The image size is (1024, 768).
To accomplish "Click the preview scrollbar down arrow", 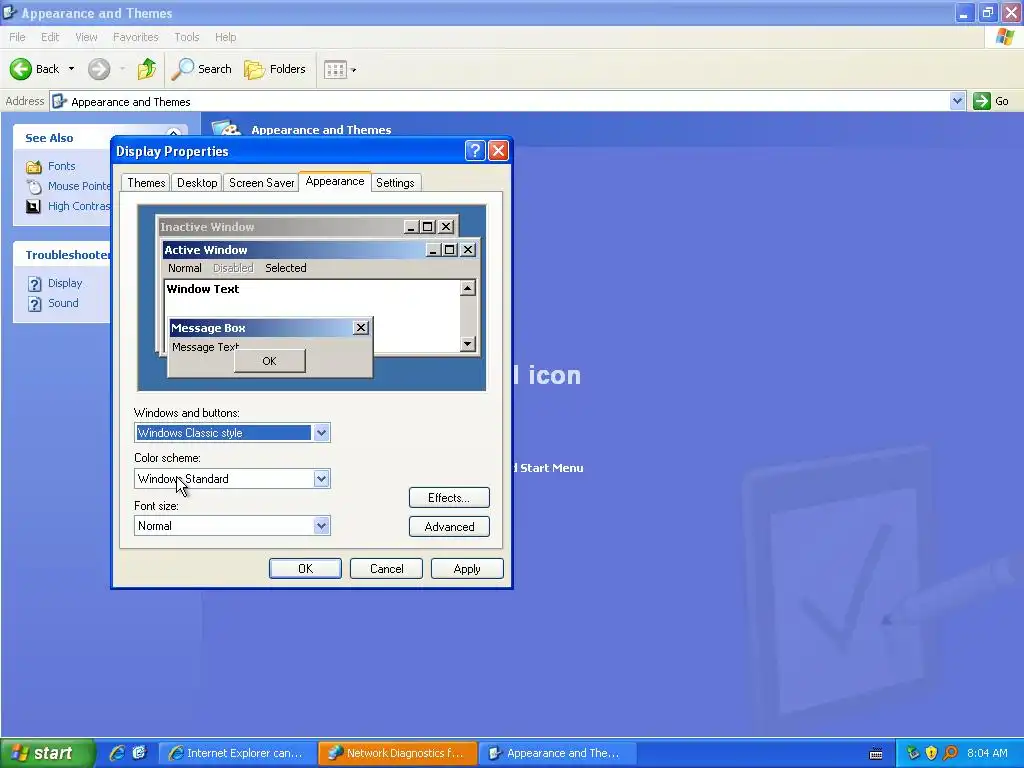I will click(x=468, y=344).
